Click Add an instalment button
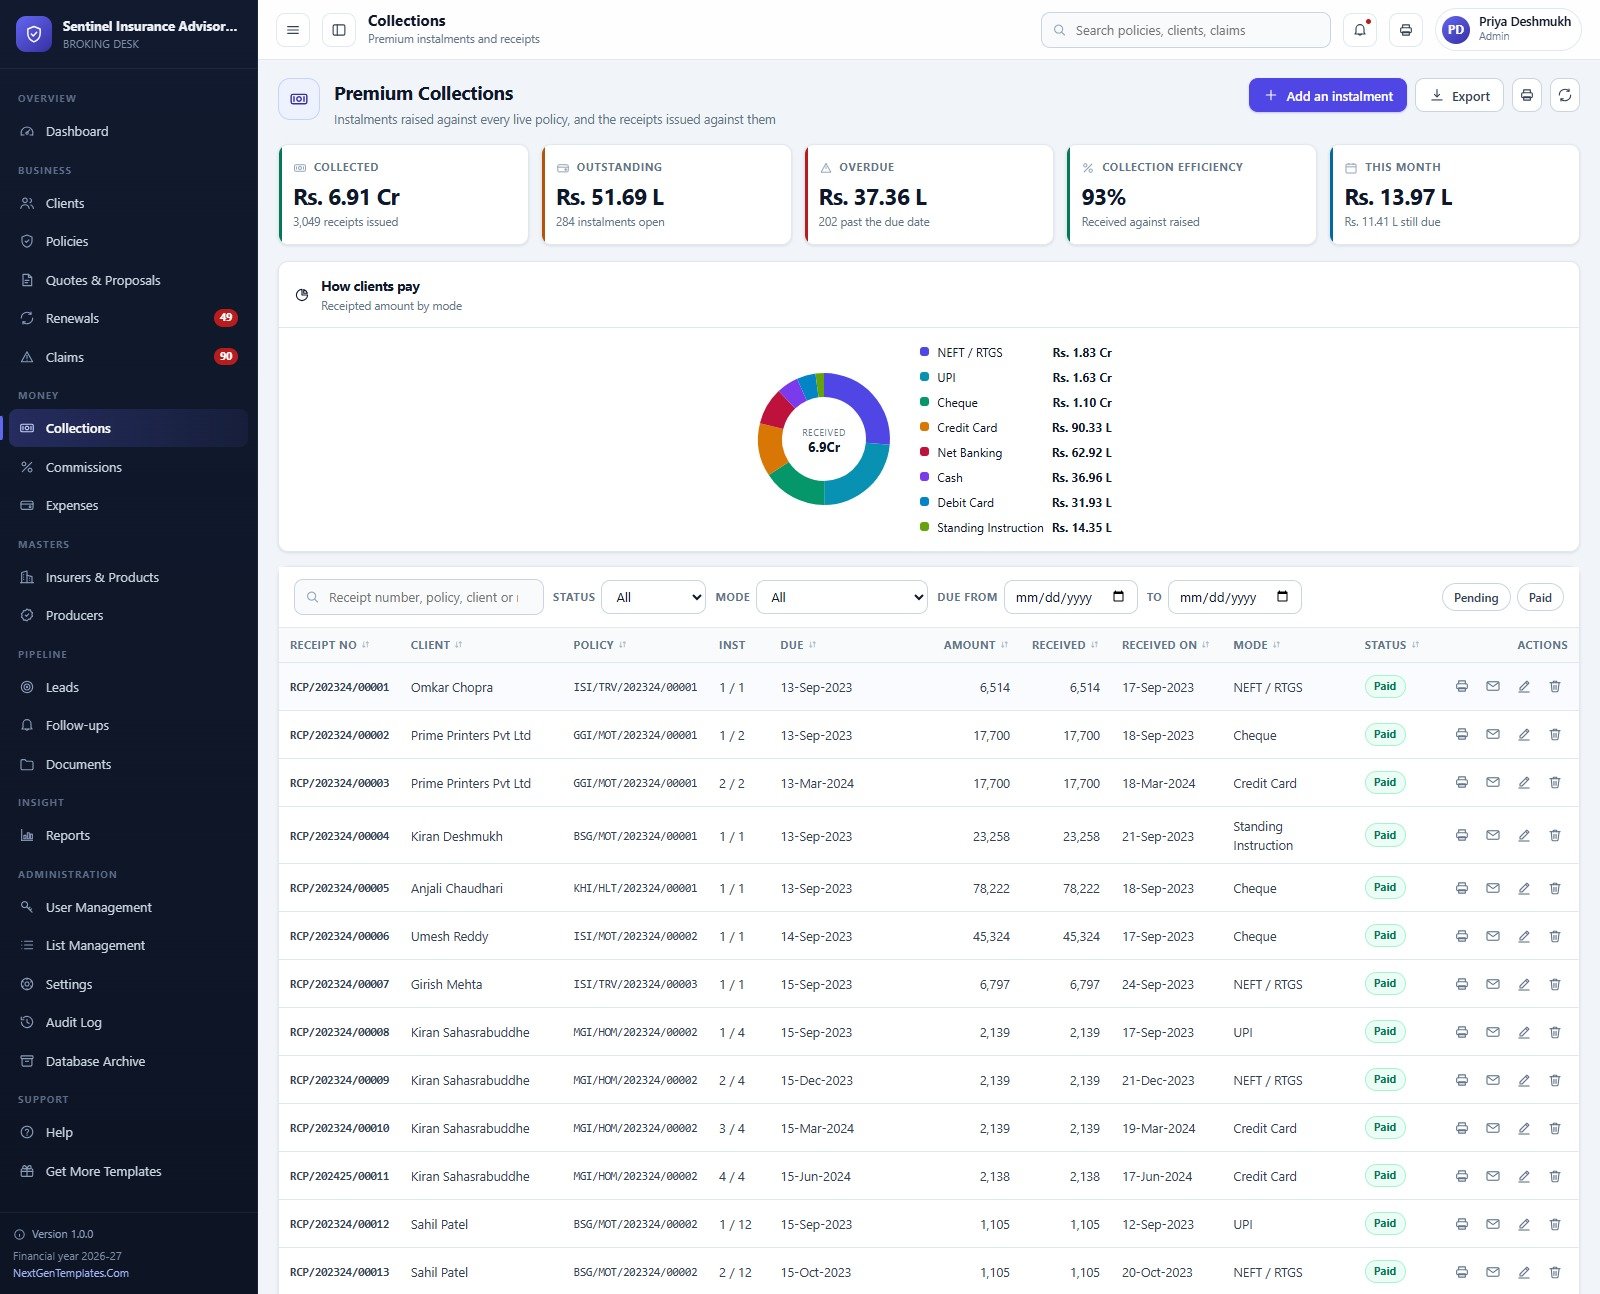Image resolution: width=1600 pixels, height=1294 pixels. pos(1328,96)
